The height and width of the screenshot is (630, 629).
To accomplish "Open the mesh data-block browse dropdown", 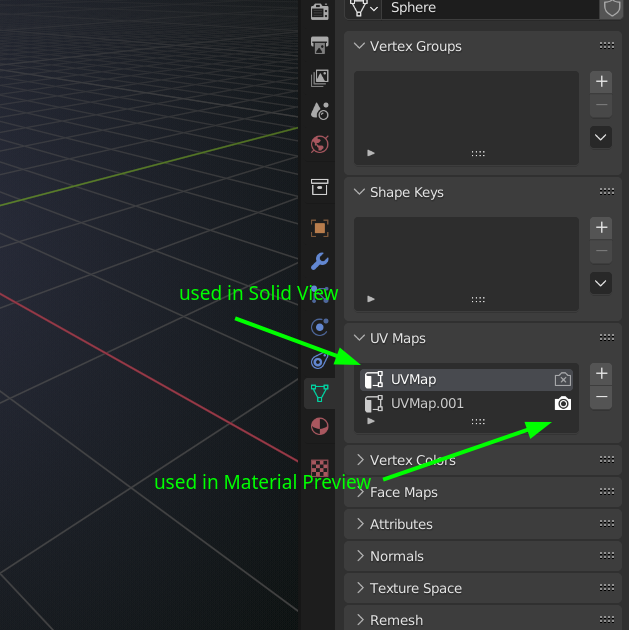I will click(364, 8).
